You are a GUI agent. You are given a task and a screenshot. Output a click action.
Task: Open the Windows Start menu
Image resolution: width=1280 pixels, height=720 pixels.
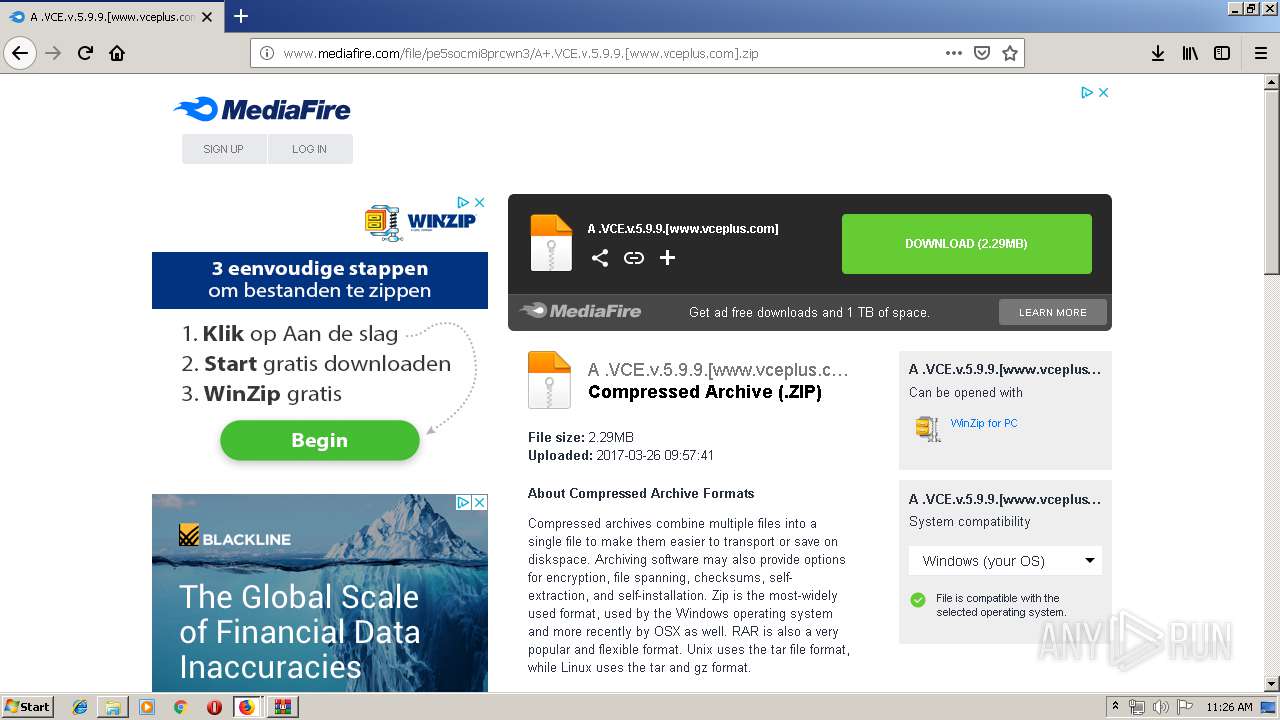pyautogui.click(x=27, y=706)
